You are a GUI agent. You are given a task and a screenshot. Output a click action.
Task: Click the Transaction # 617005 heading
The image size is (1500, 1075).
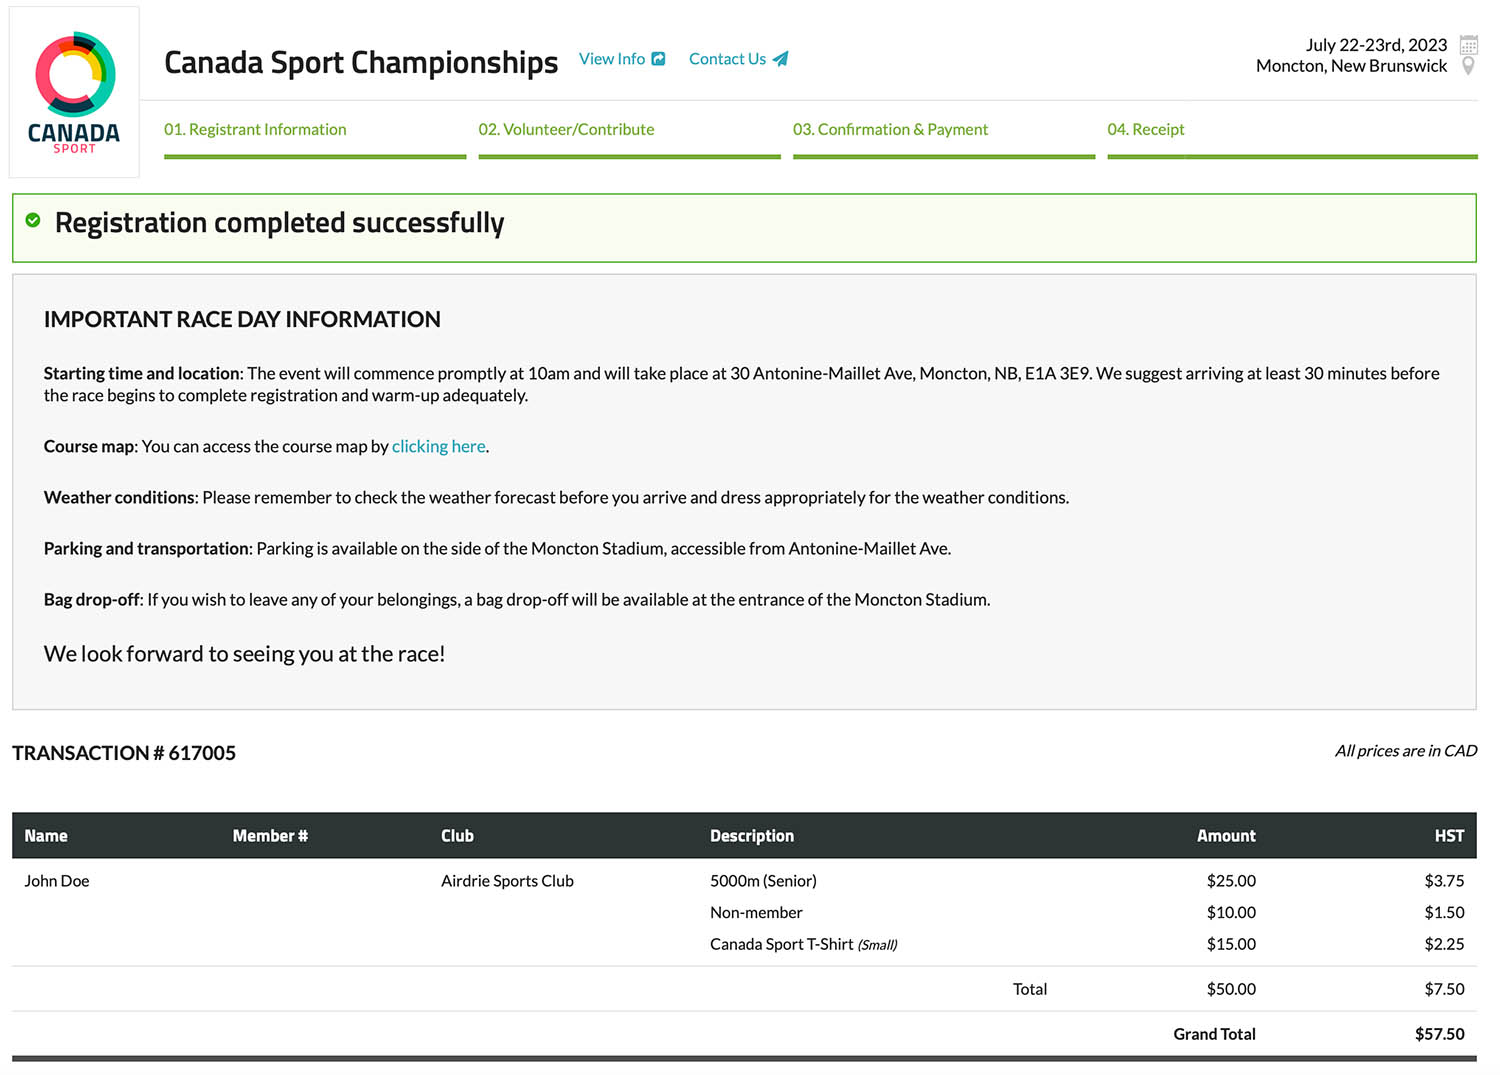(124, 753)
